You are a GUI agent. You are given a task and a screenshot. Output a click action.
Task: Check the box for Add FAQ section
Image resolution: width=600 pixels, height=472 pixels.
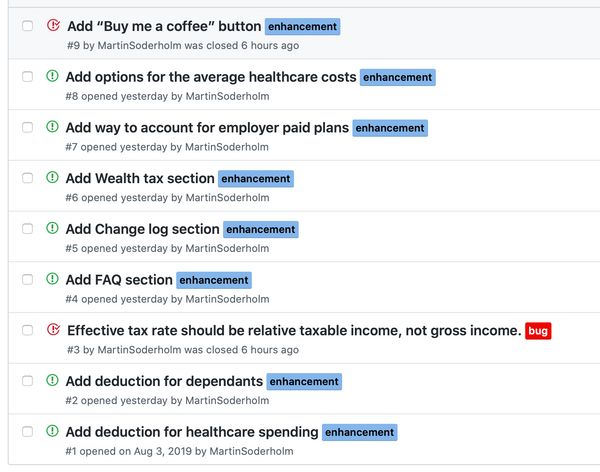(28, 279)
